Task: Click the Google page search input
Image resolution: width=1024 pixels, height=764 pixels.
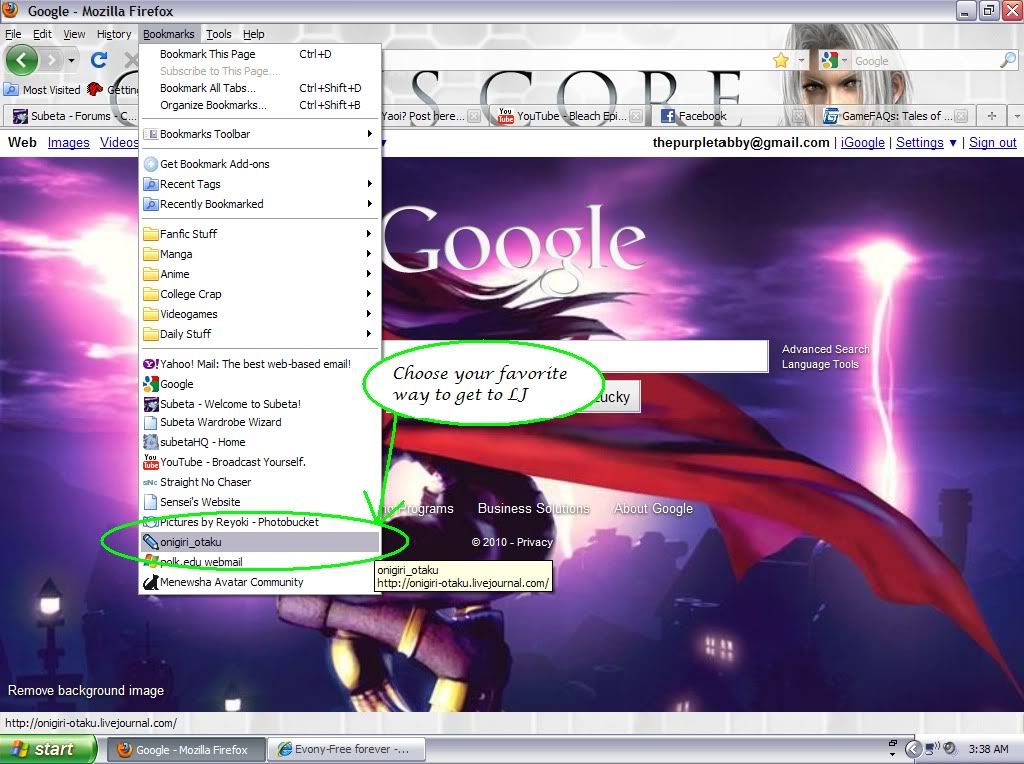Action: (575, 356)
